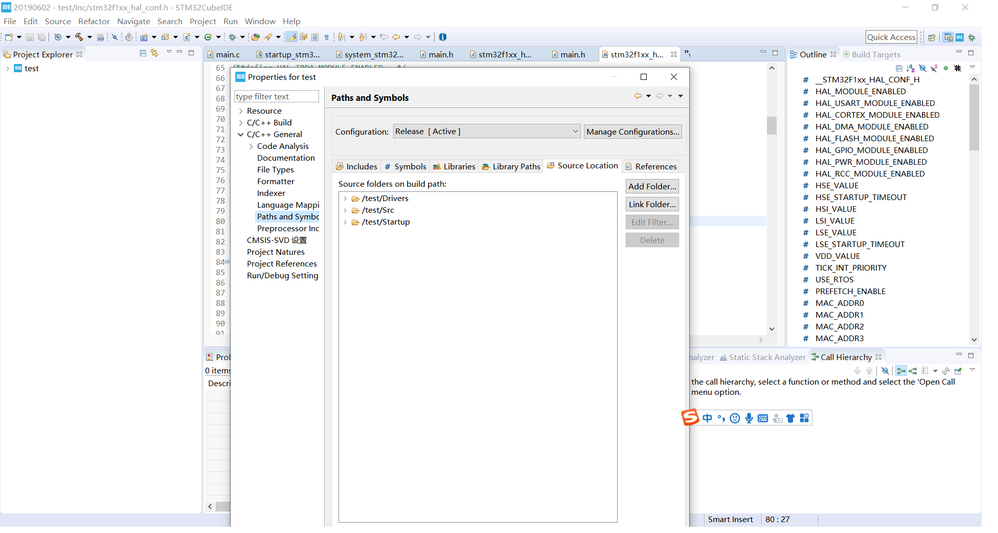This screenshot has width=998, height=533.
Task: Toggle Link with Editor in Project Explorer
Action: (x=155, y=53)
